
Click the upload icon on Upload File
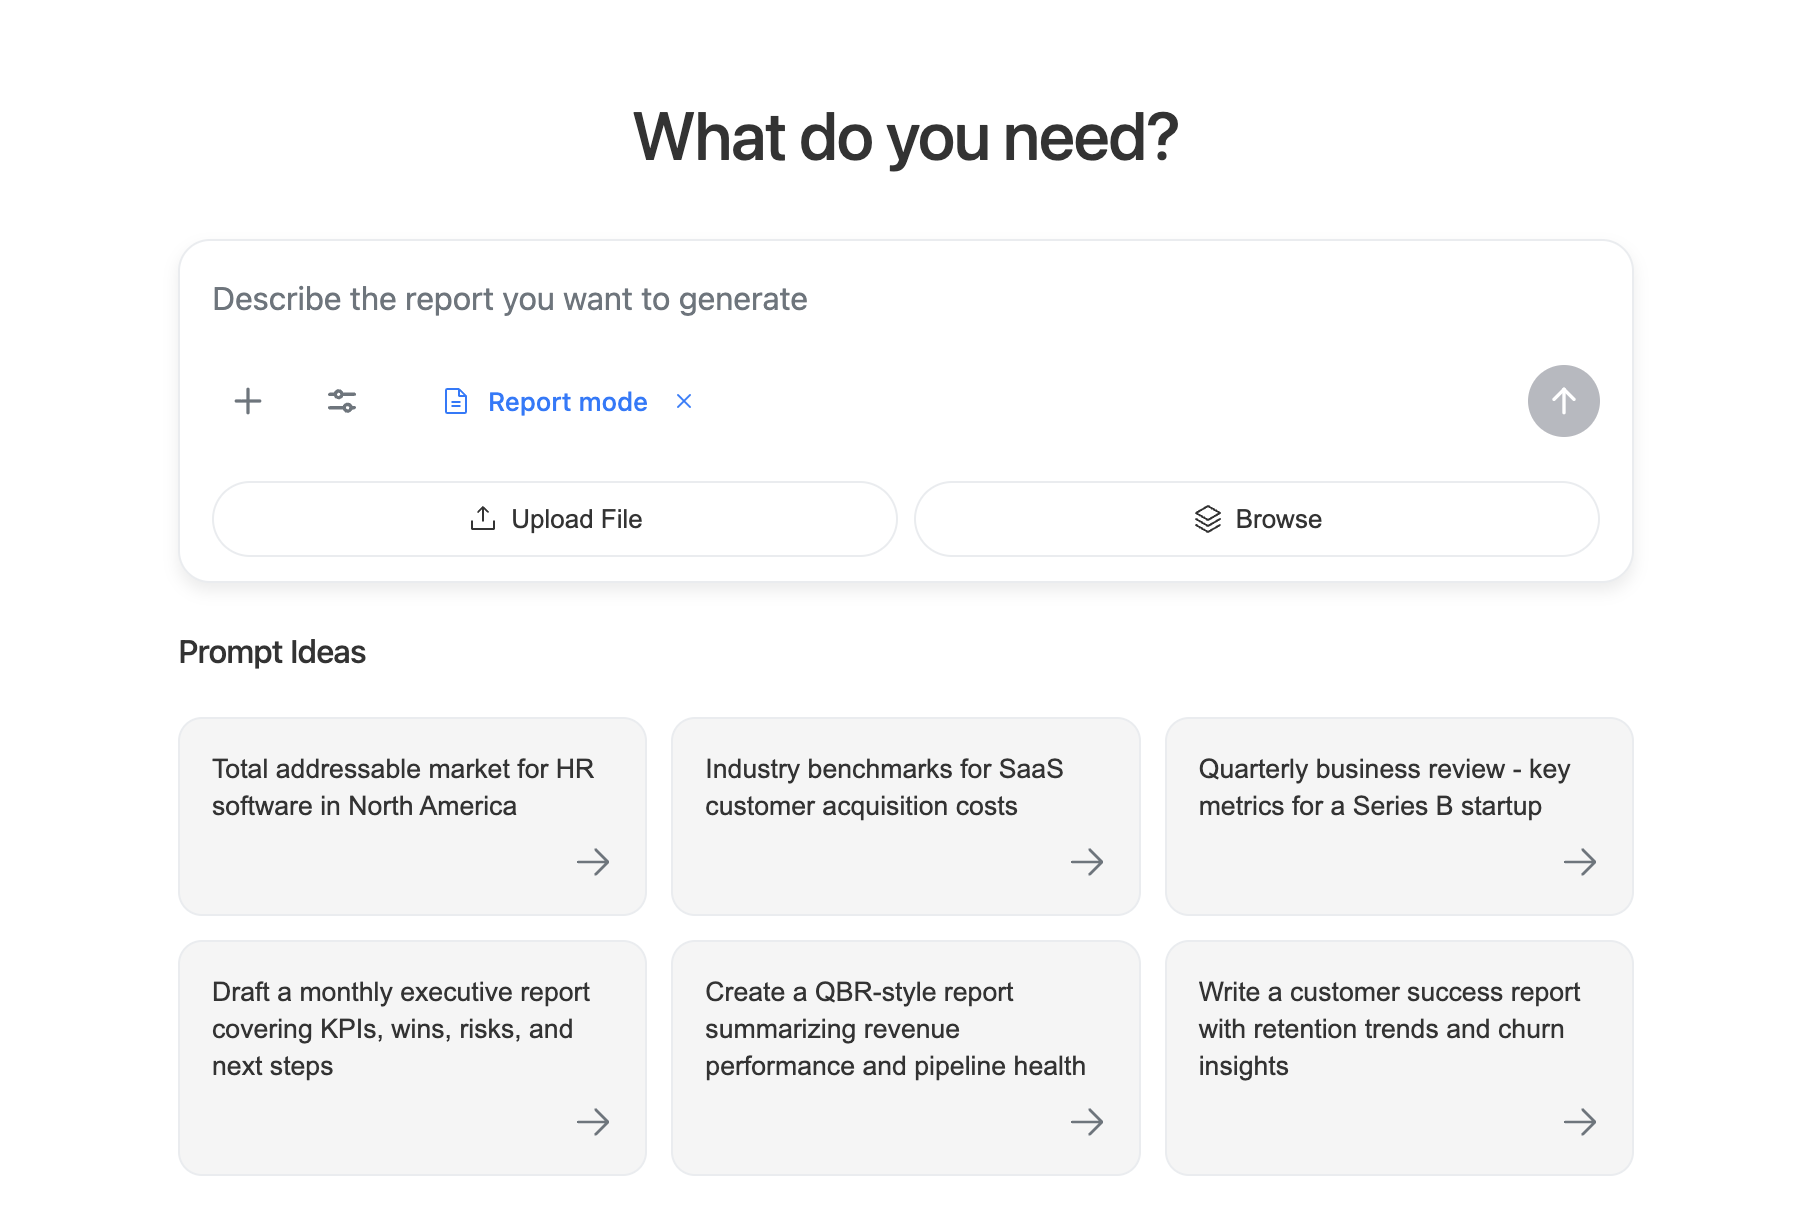483,518
